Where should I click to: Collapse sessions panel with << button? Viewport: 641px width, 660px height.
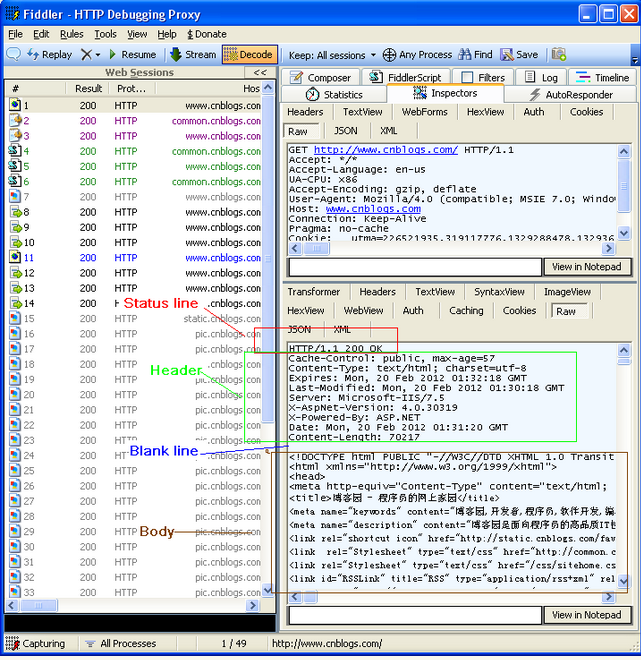click(260, 73)
